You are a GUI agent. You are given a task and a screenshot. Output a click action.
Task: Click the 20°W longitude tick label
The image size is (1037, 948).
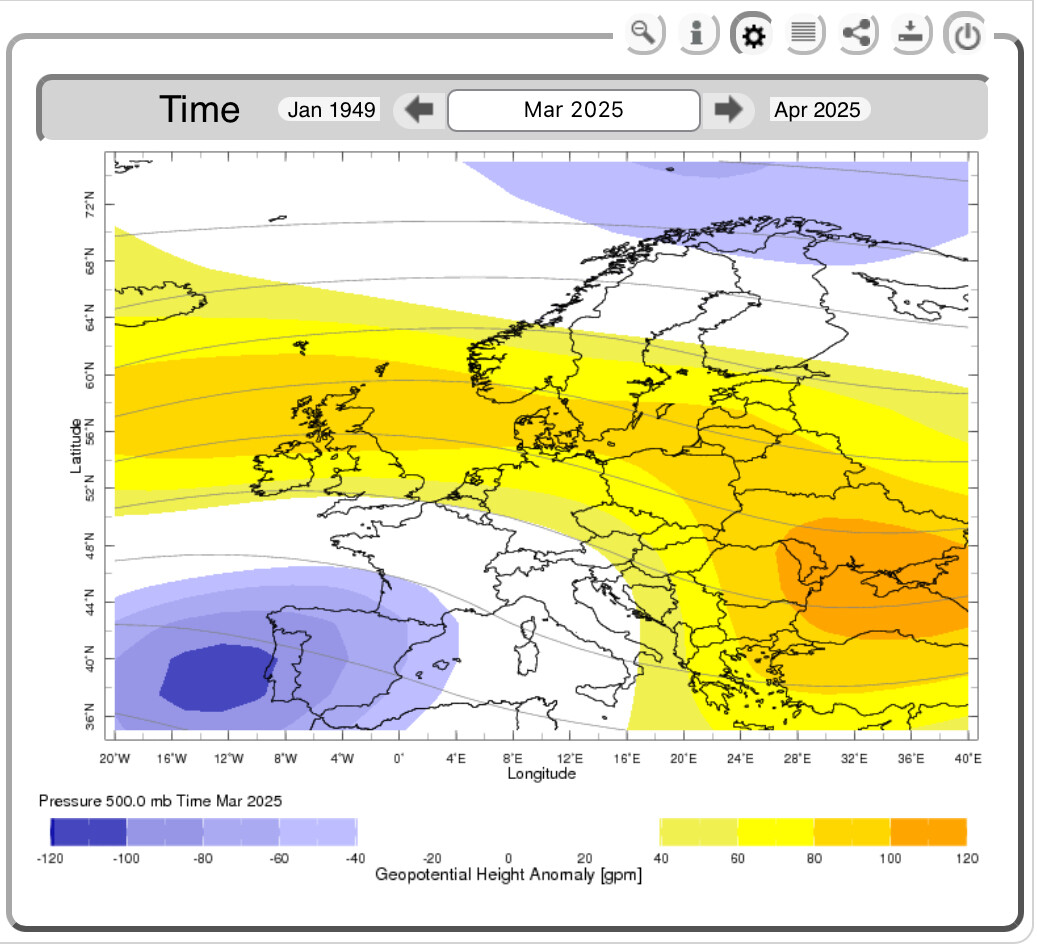(114, 758)
